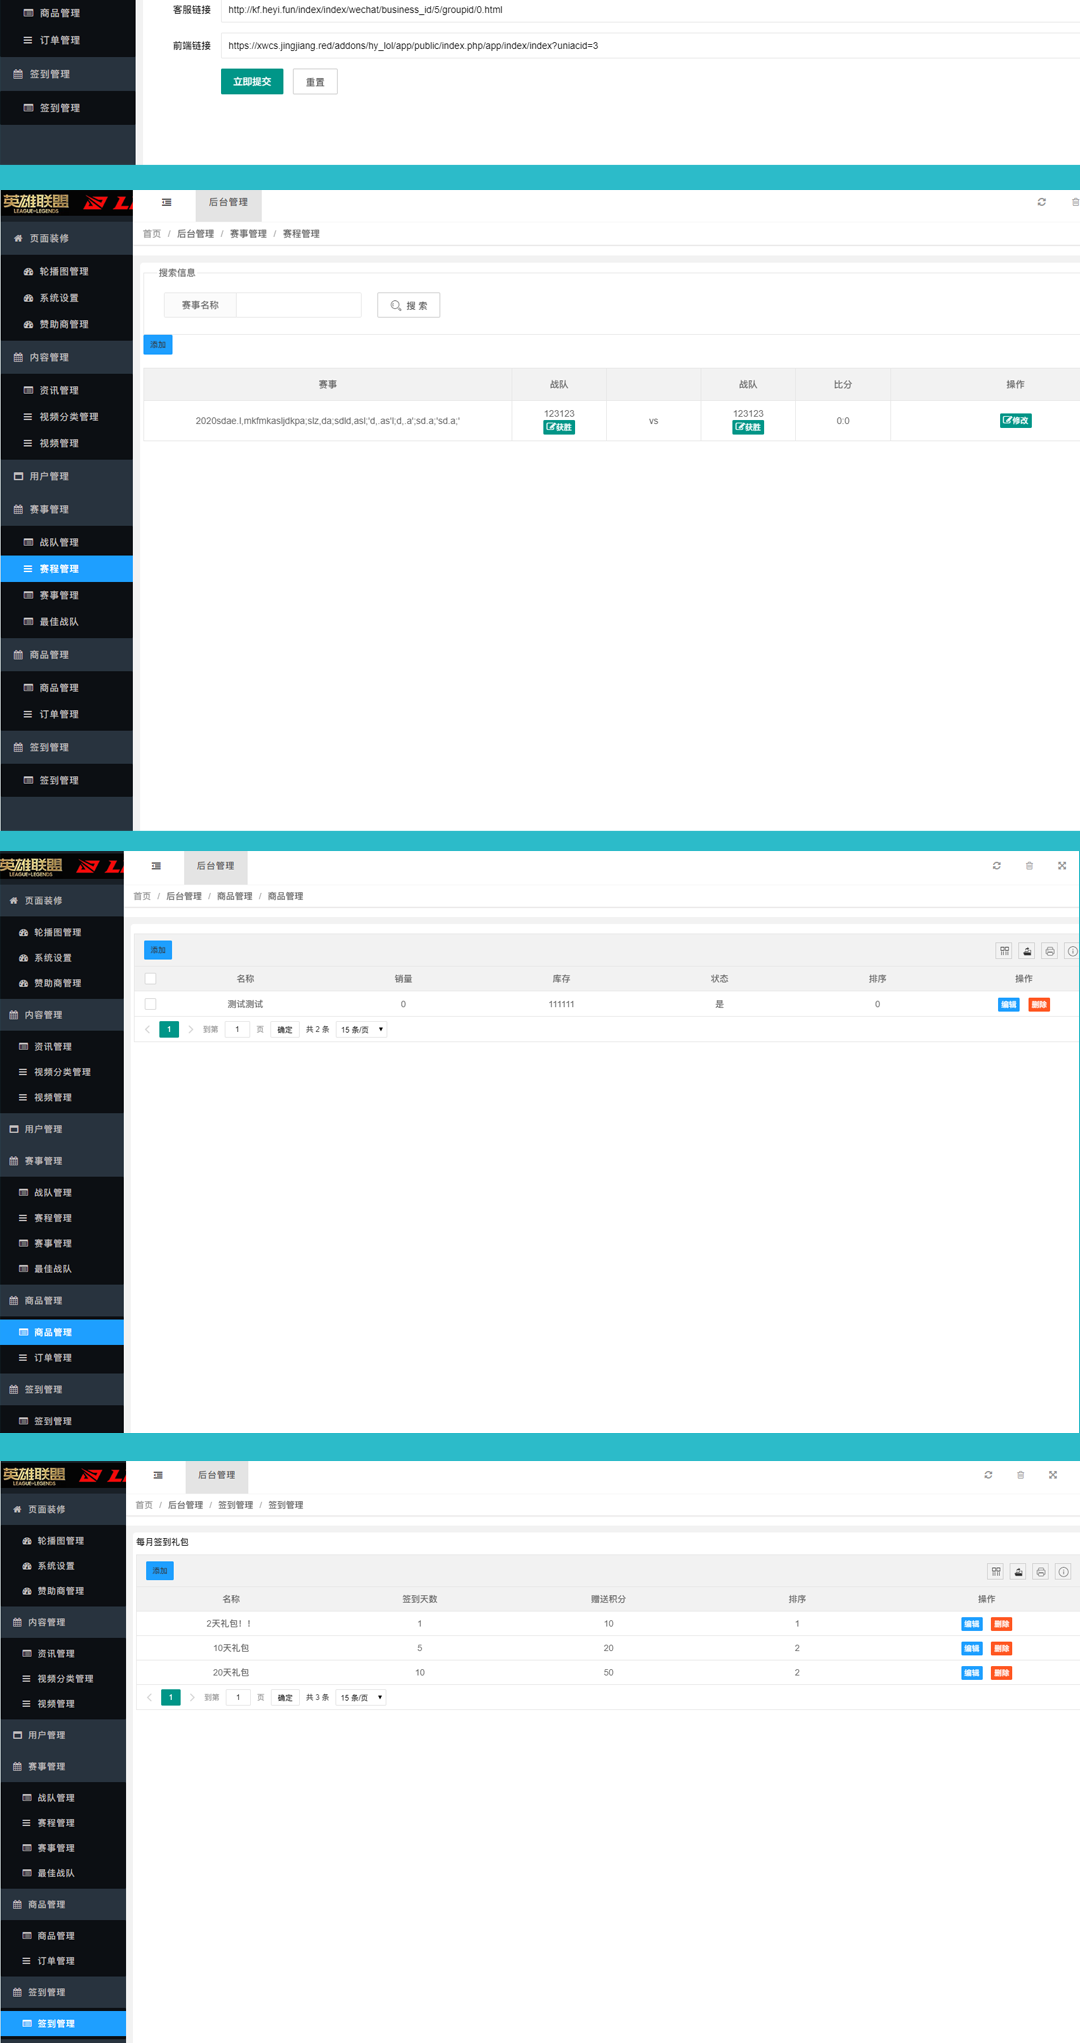Go to next page arrow in 签到管理 pagination
Viewport: 1080px width, 2043px height.
point(192,1697)
